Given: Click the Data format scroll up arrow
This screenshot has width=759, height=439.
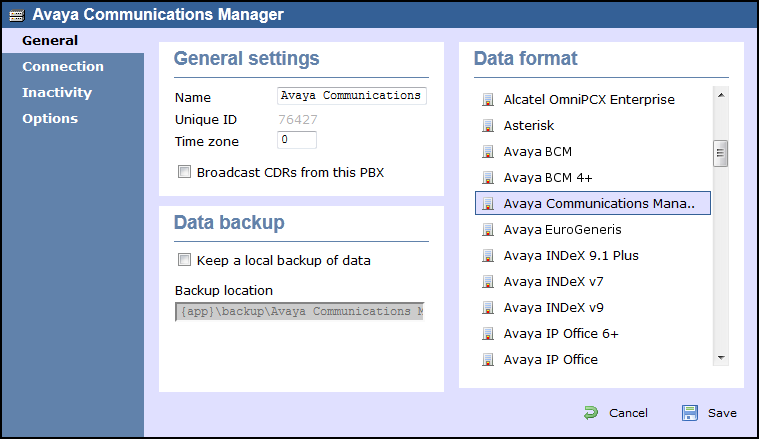Looking at the screenshot, I should 721,95.
